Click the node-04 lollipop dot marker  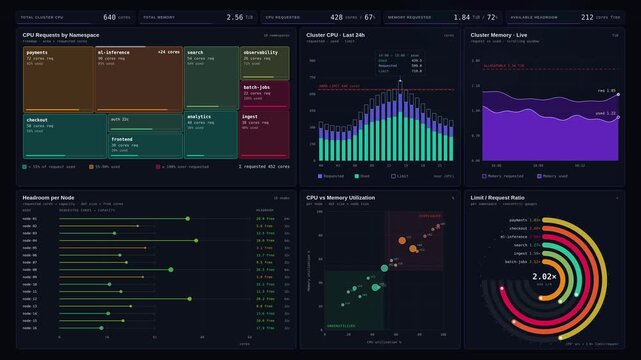pos(196,241)
